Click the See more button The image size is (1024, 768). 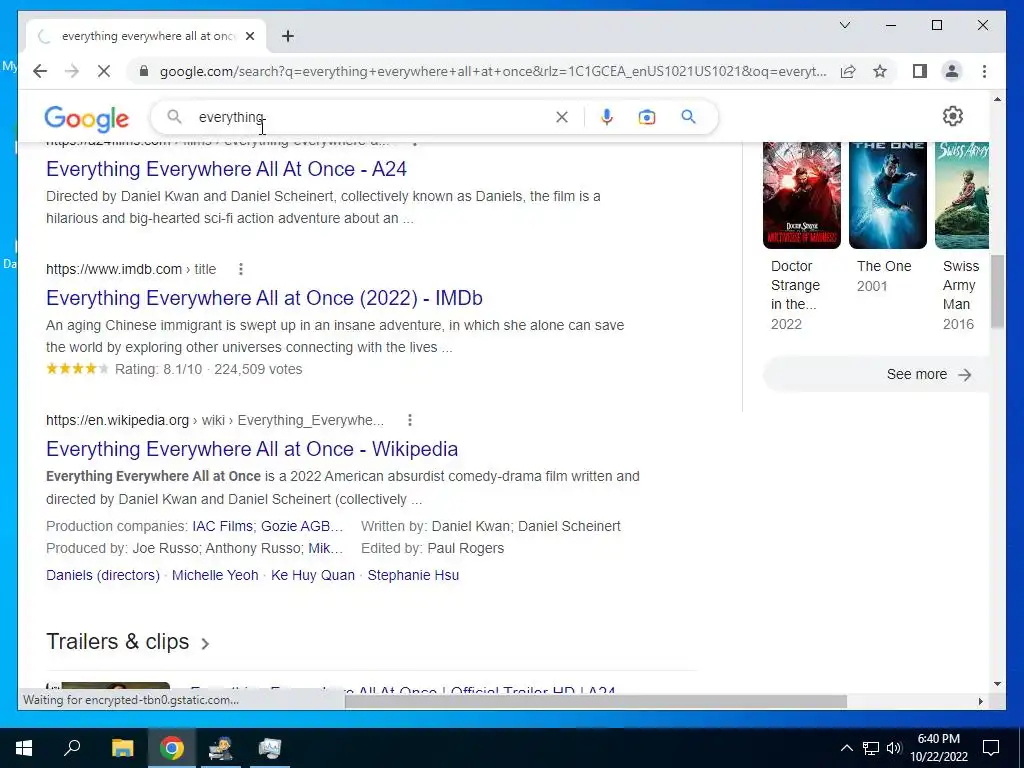pyautogui.click(x=876, y=374)
